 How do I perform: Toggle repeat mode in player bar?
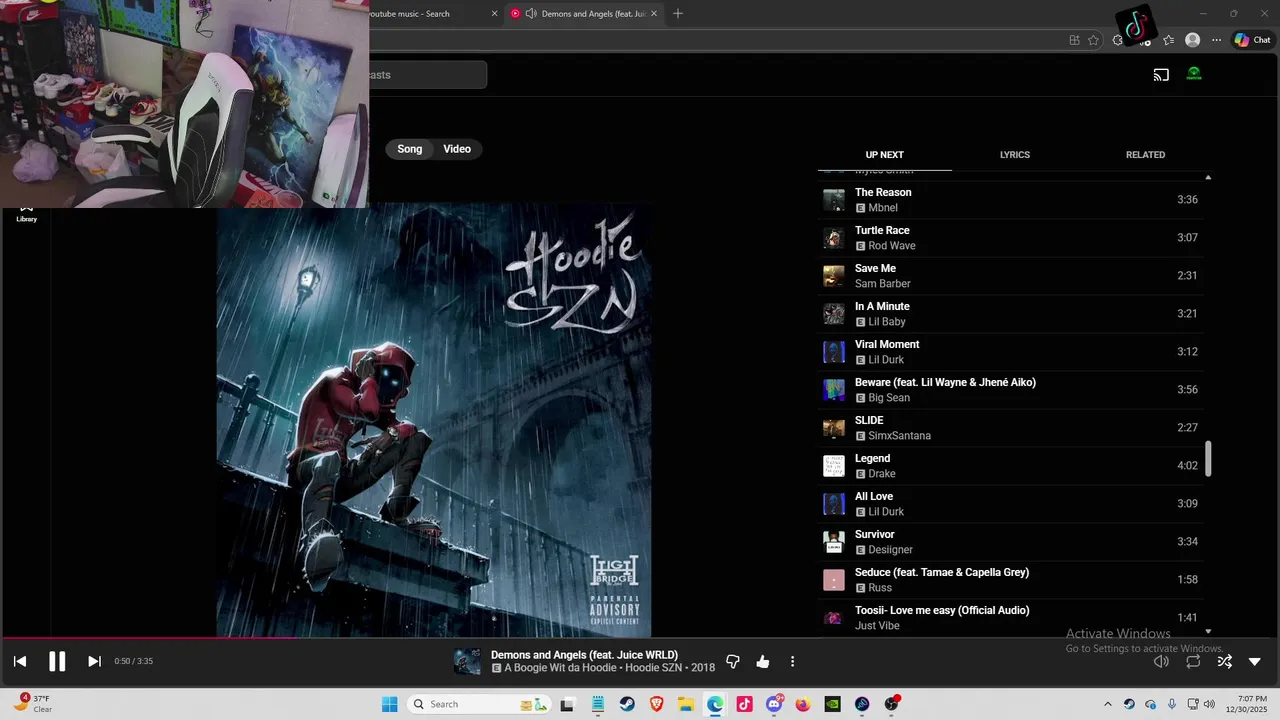1193,661
